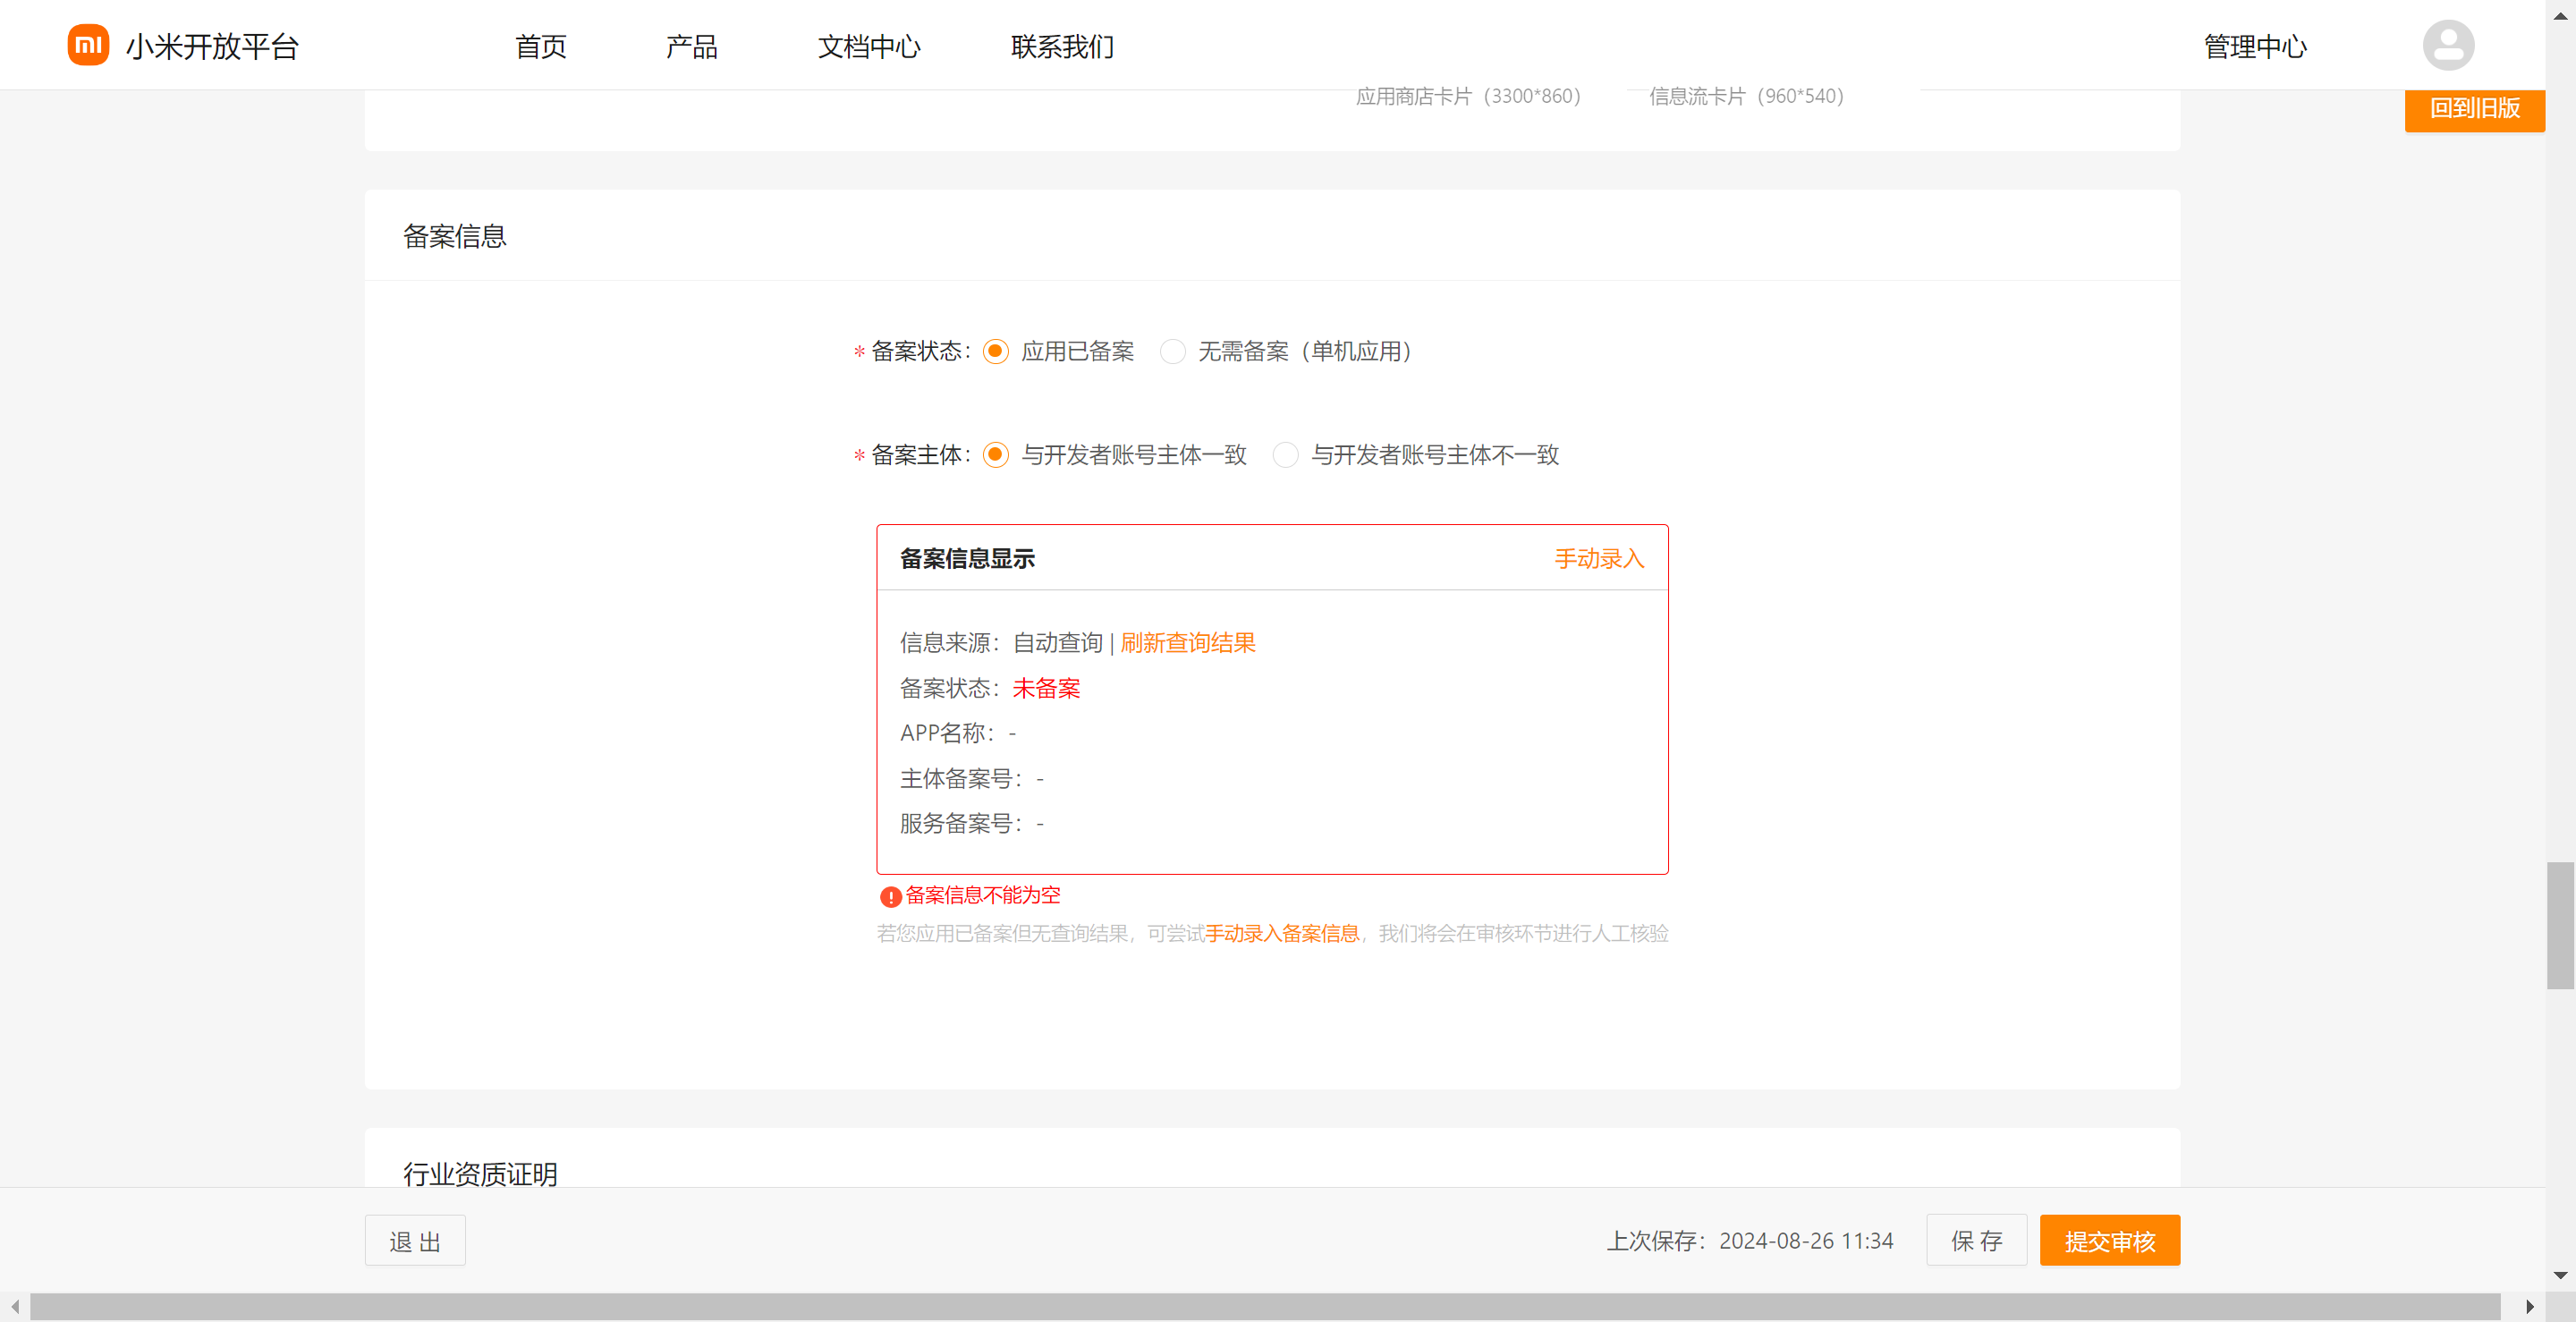The width and height of the screenshot is (2576, 1322).
Task: Click the horizontal scrollbar left arrow
Action: pyautogui.click(x=14, y=1306)
